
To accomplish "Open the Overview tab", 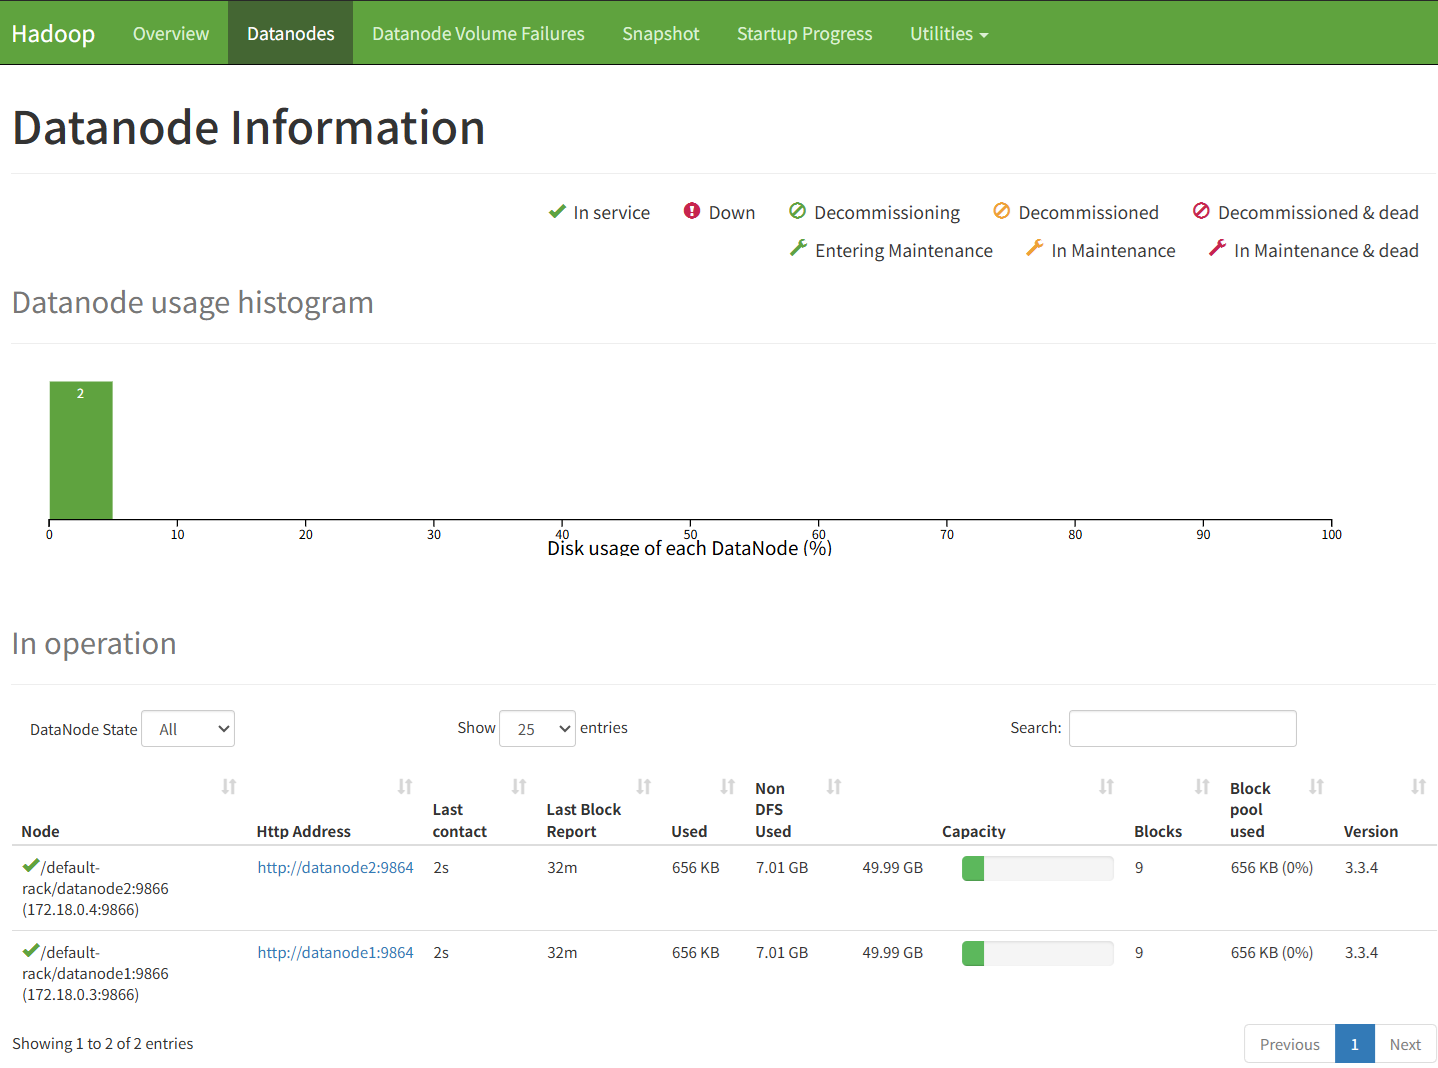I will [171, 34].
